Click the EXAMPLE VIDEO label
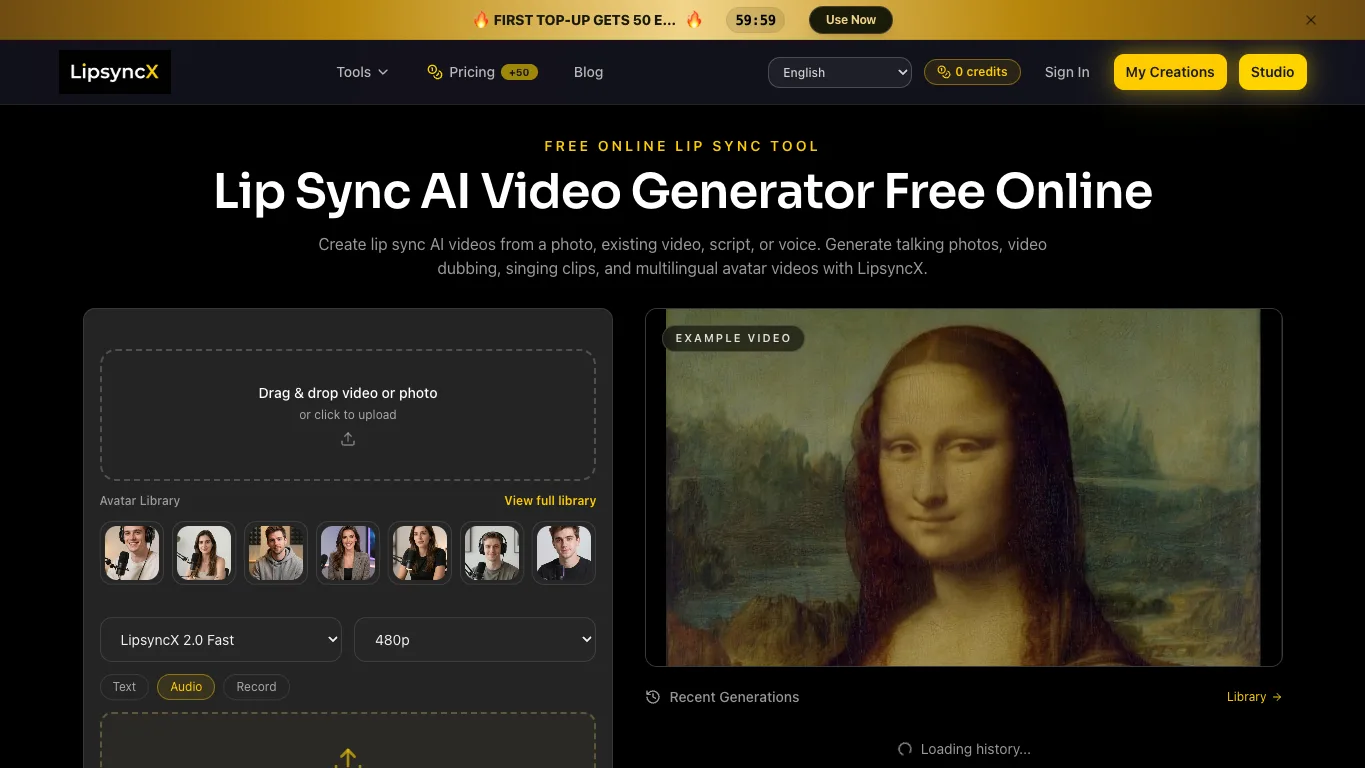 pyautogui.click(x=733, y=338)
